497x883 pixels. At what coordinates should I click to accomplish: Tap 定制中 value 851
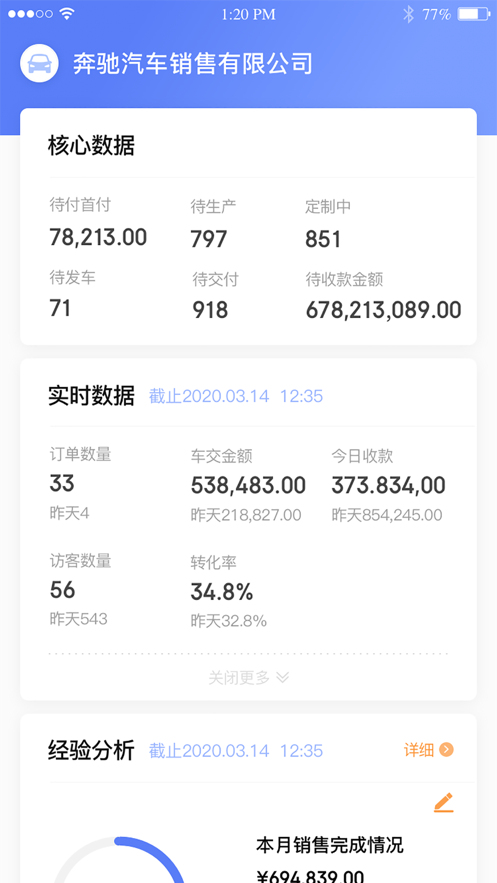323,239
